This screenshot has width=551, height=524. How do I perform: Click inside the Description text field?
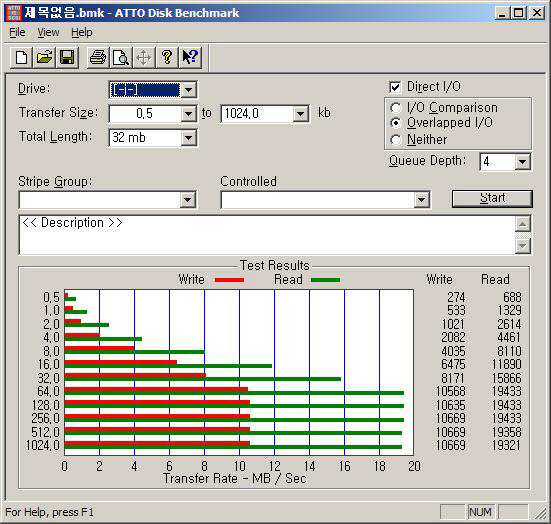[x=267, y=235]
